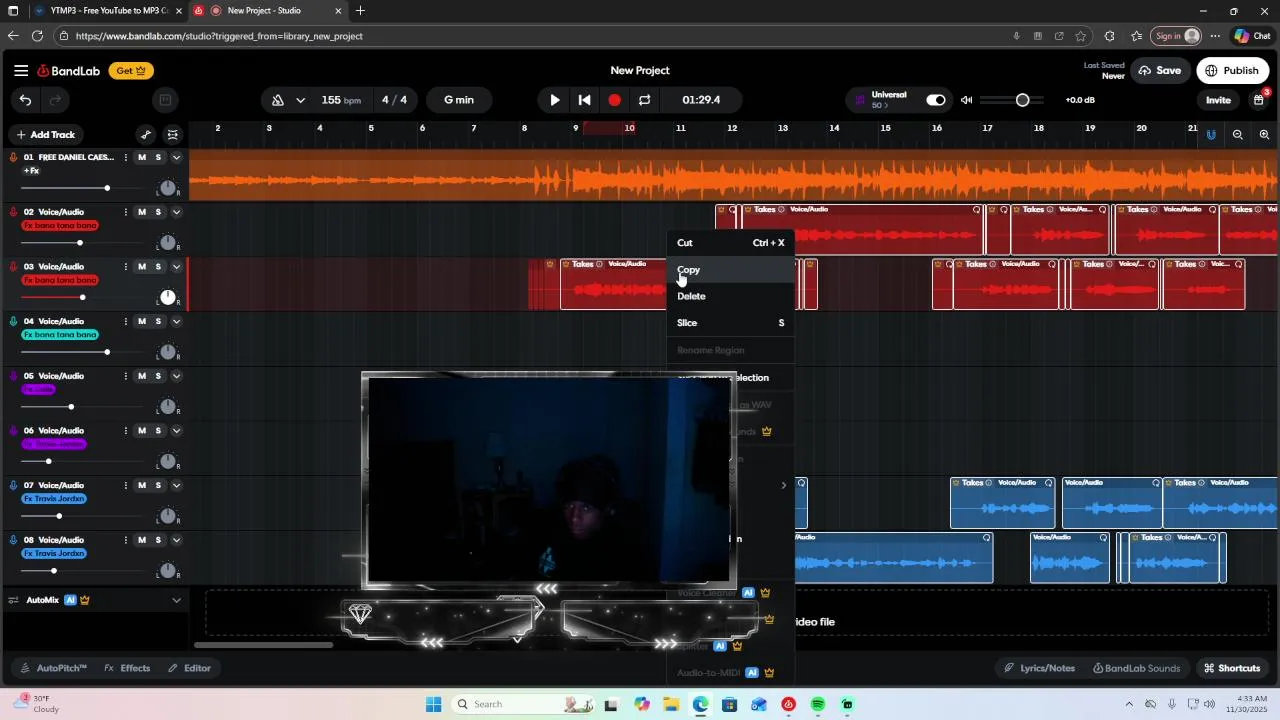
Task: Open the Lyrics/Notes panel
Action: click(1040, 668)
